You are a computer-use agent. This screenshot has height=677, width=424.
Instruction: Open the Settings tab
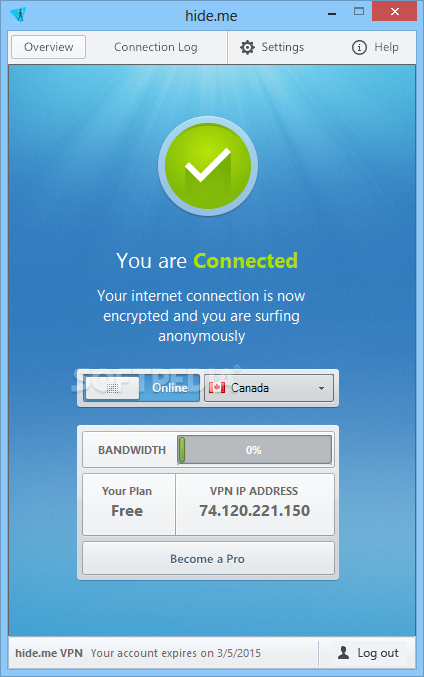272,47
